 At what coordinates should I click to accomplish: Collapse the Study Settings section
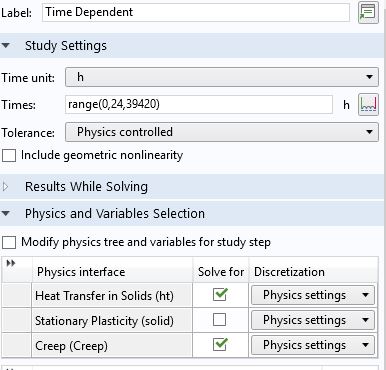(x=6, y=45)
